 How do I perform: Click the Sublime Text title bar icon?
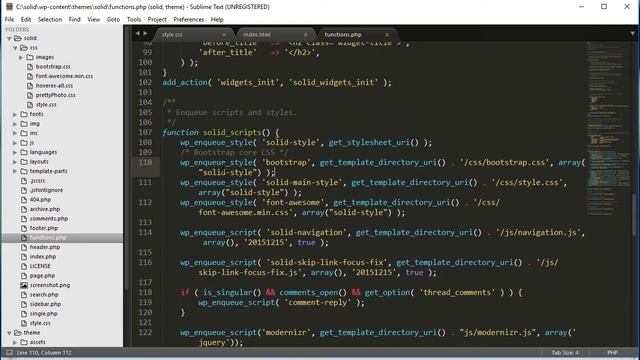click(x=9, y=7)
